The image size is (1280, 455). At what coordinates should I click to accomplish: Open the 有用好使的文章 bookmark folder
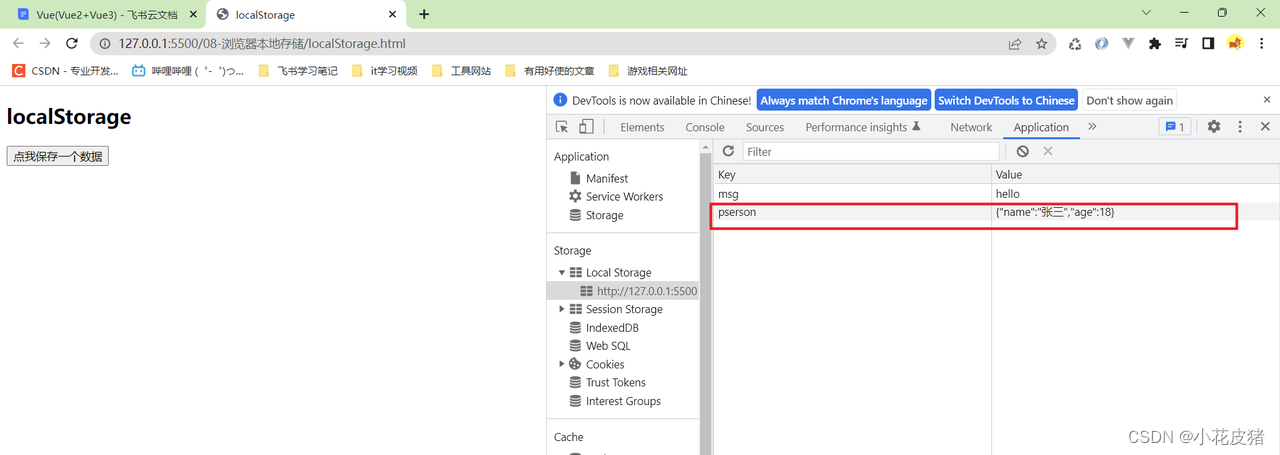(550, 71)
